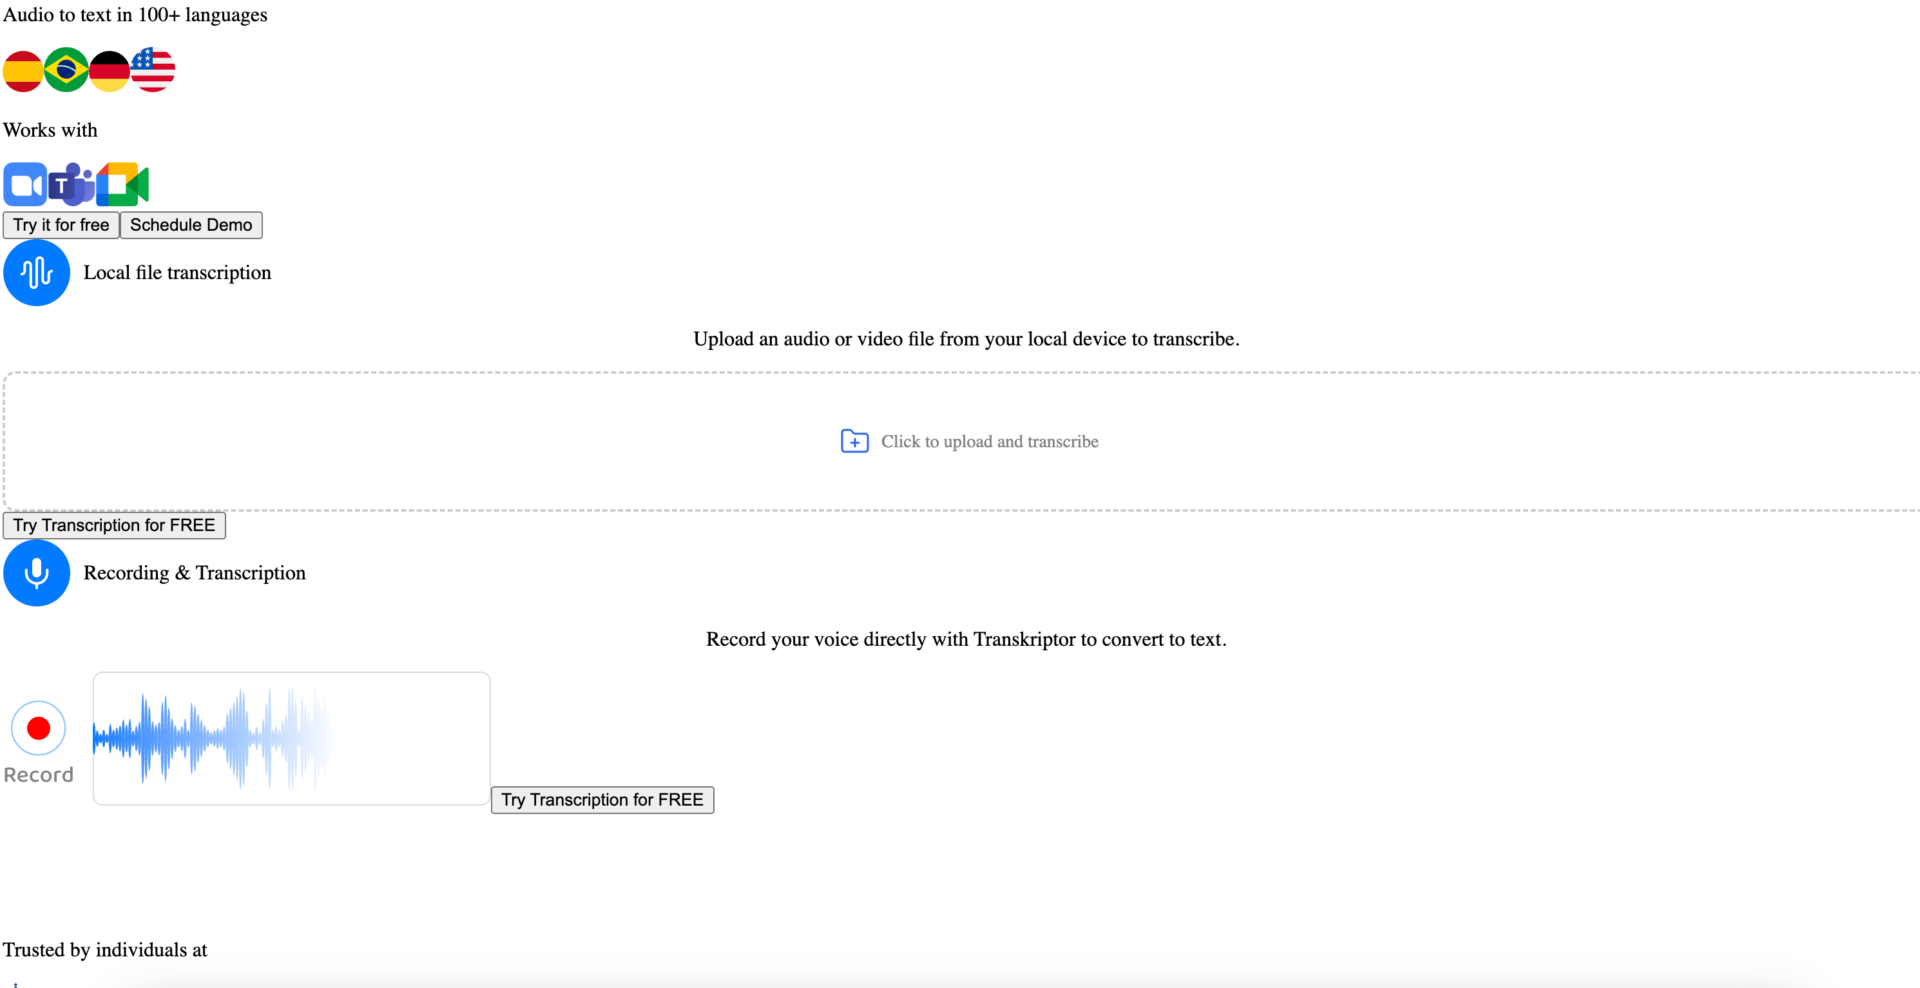This screenshot has height=988, width=1920.
Task: Click the blue microphone recording icon
Action: pos(37,573)
